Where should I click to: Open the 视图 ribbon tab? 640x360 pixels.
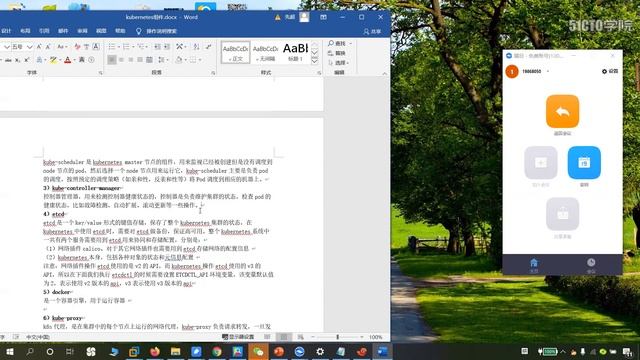[x=101, y=31]
